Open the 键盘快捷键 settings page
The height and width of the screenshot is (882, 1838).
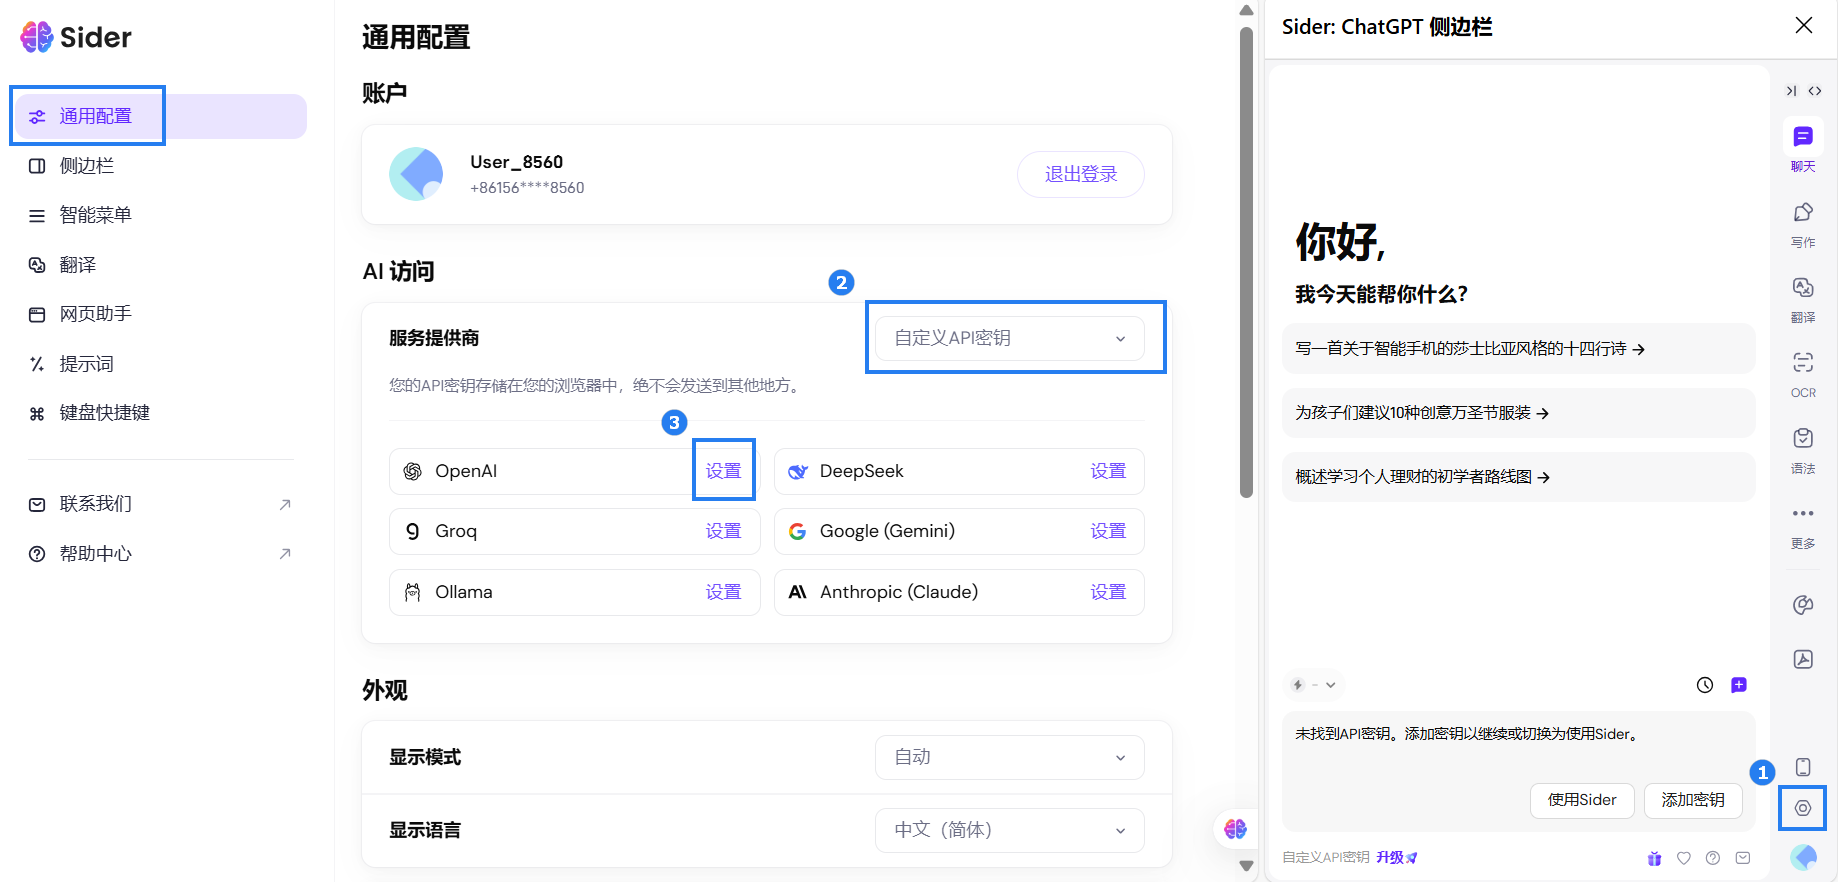pos(104,413)
